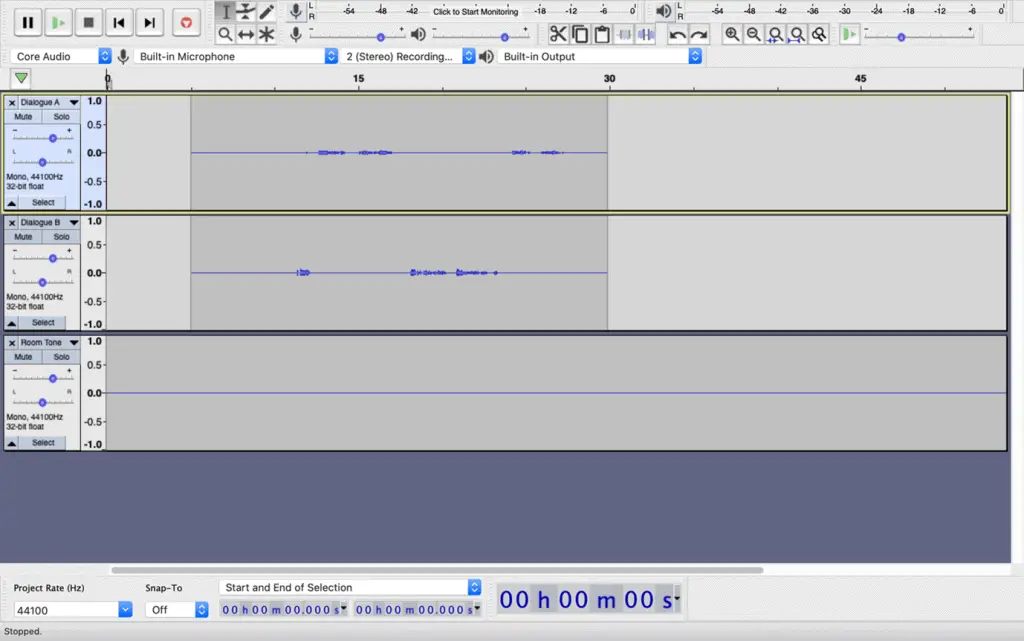Close the Dialogue A track
Viewport: 1024px width, 641px height.
(12, 102)
